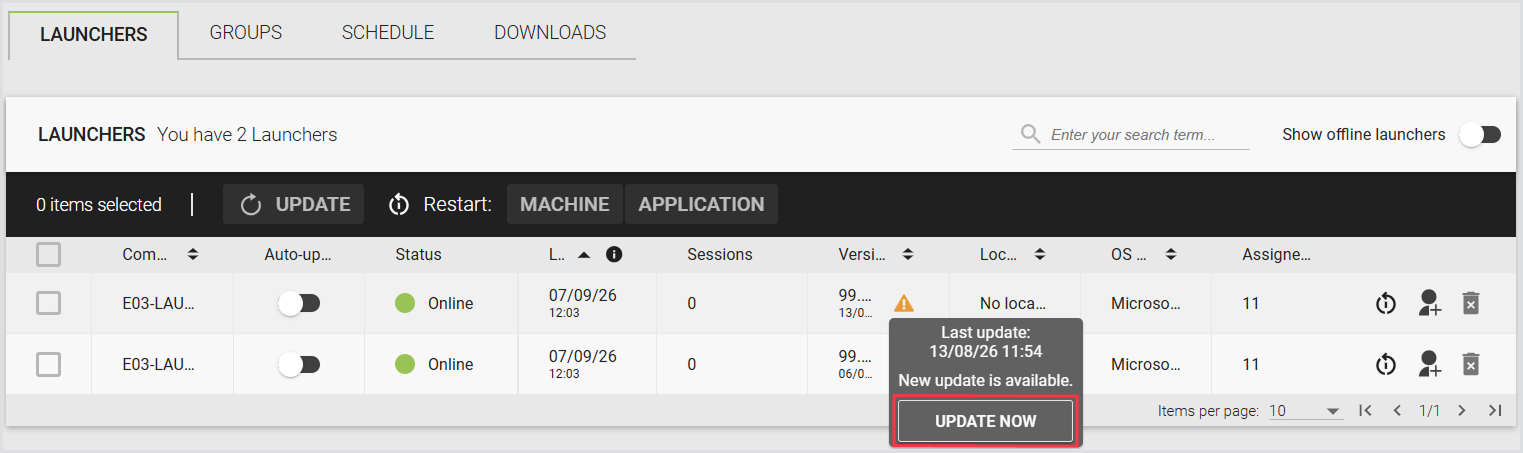Sort by the Com... column arrows
The width and height of the screenshot is (1523, 453).
tap(193, 255)
